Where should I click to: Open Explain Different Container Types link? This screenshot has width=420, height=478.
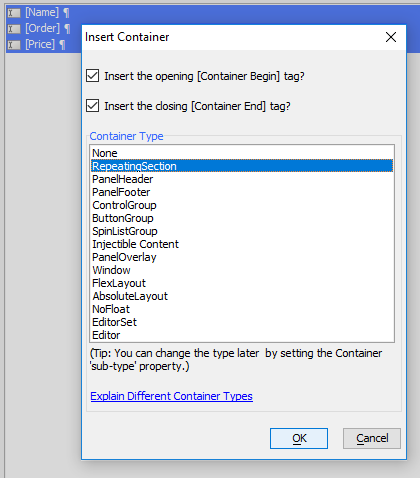point(171,396)
